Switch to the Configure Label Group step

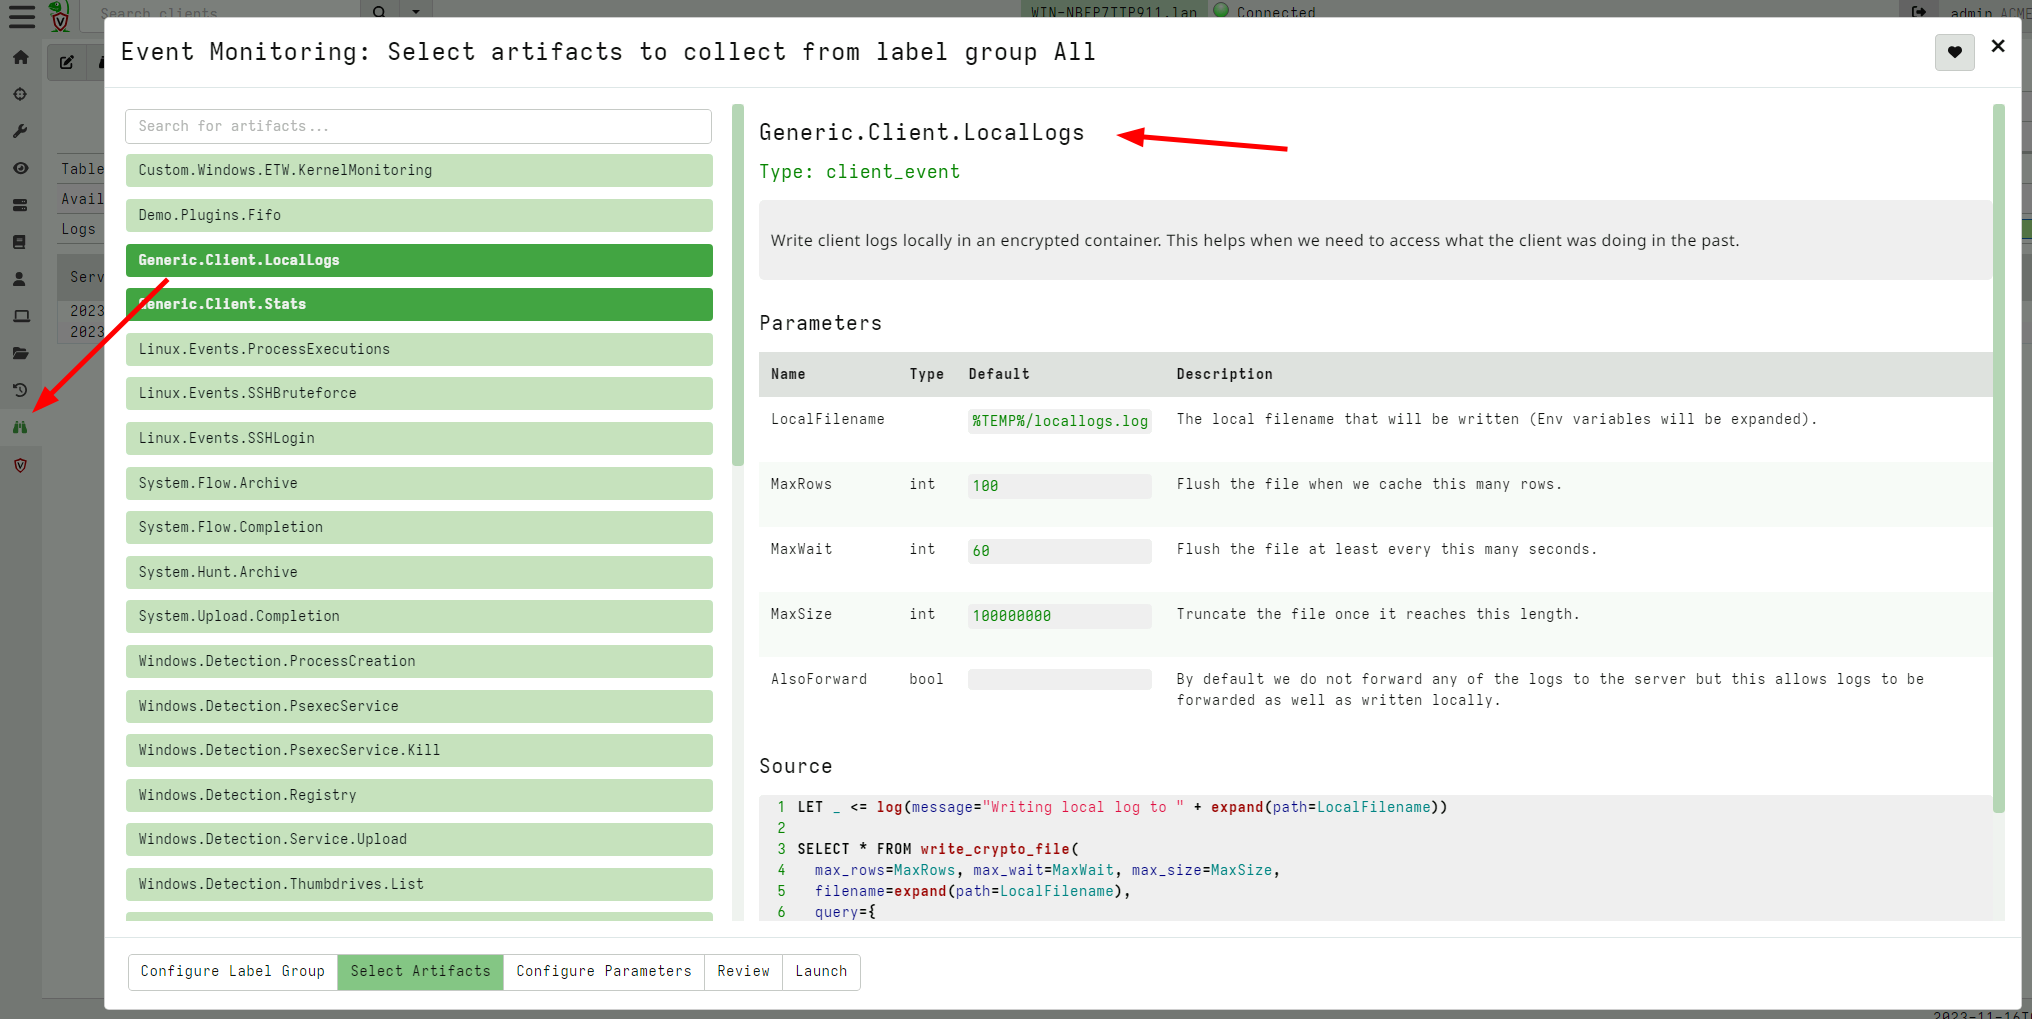click(232, 971)
